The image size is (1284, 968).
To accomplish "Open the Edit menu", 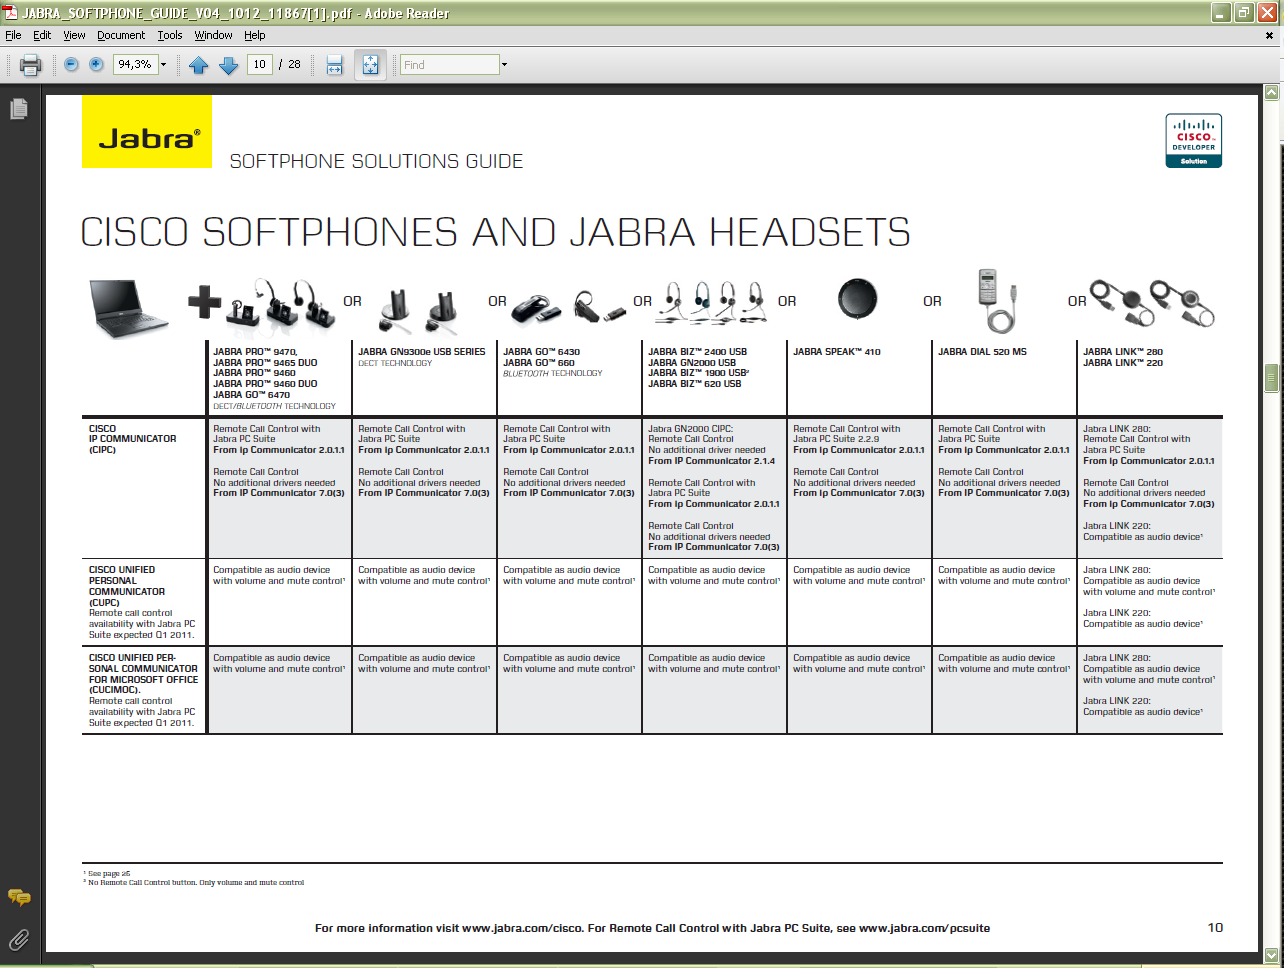I will tap(42, 35).
